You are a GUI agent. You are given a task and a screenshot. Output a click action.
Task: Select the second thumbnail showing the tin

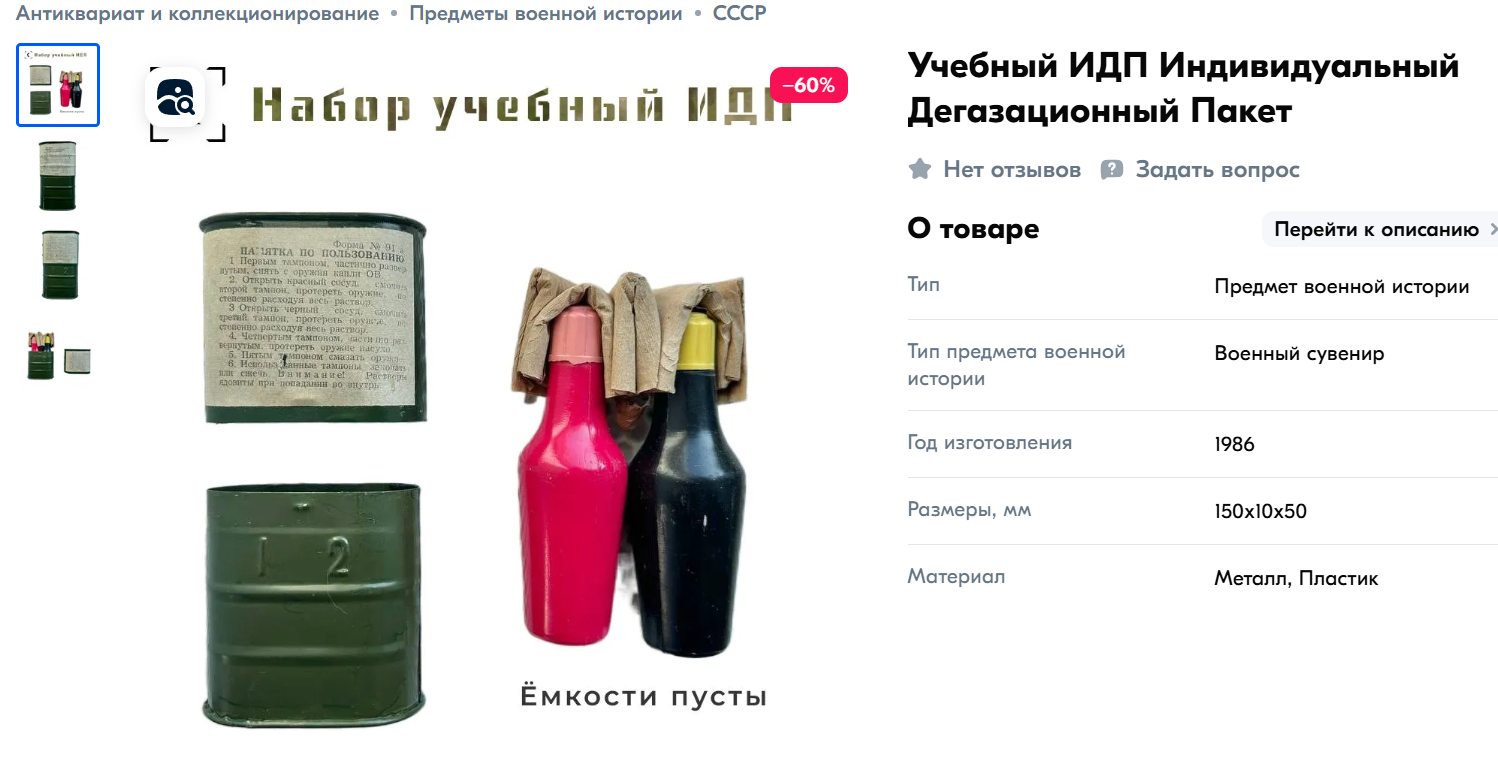click(58, 175)
